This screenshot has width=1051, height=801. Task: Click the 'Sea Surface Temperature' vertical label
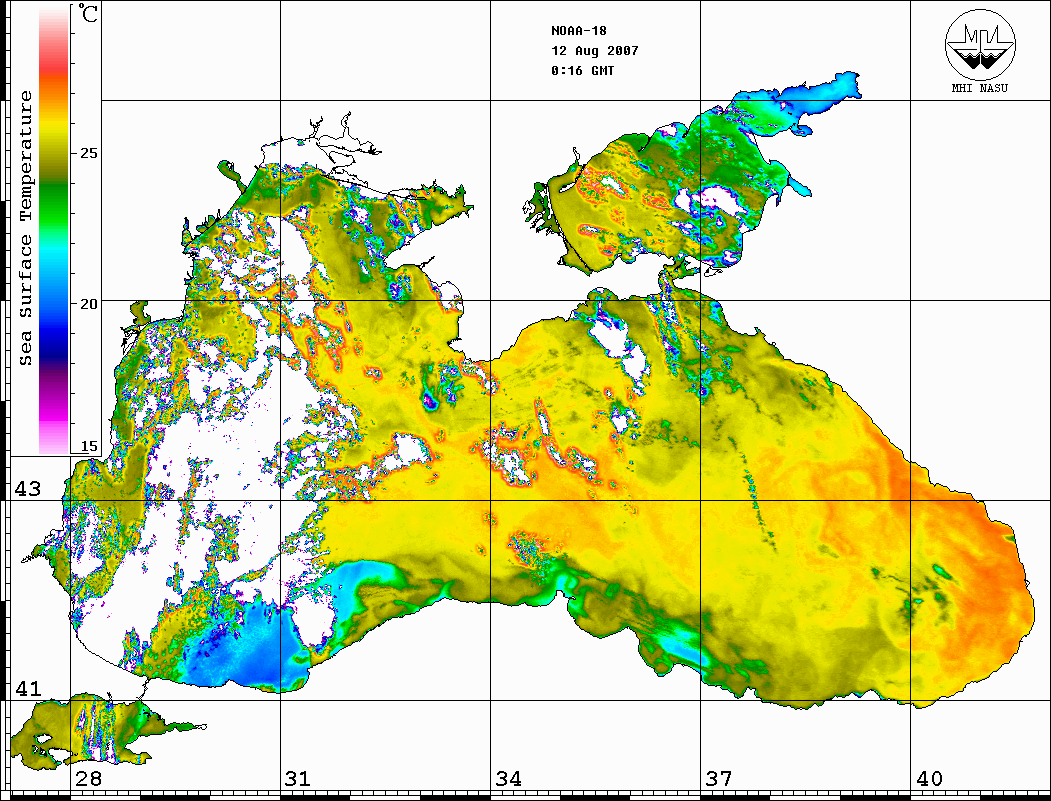25,229
